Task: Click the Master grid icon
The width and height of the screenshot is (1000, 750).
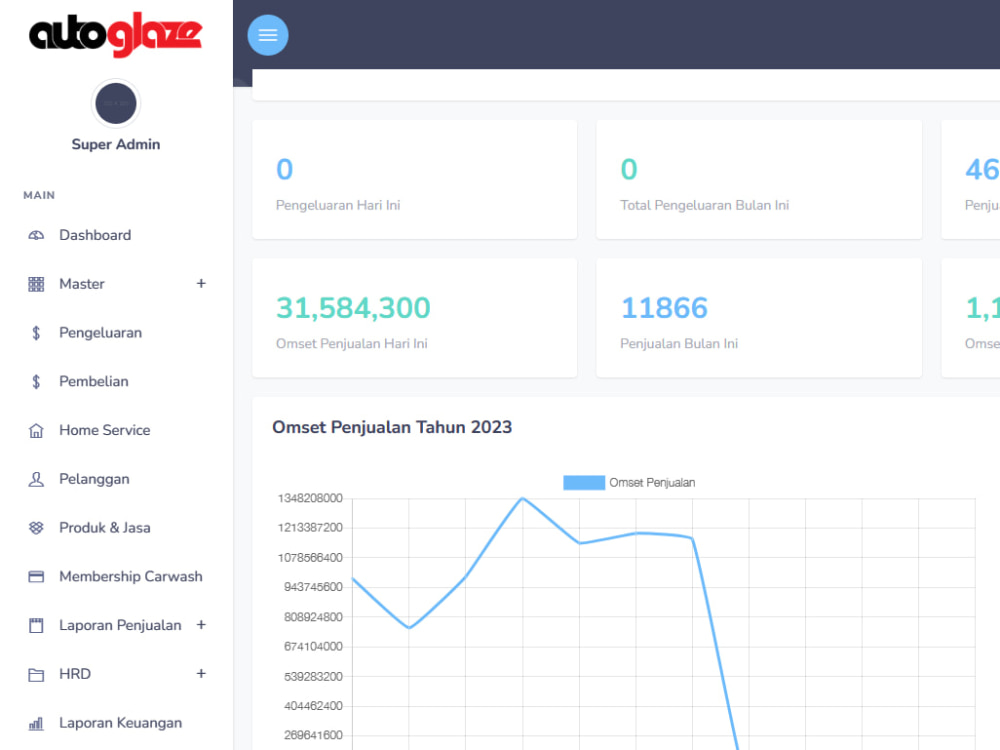Action: point(36,284)
